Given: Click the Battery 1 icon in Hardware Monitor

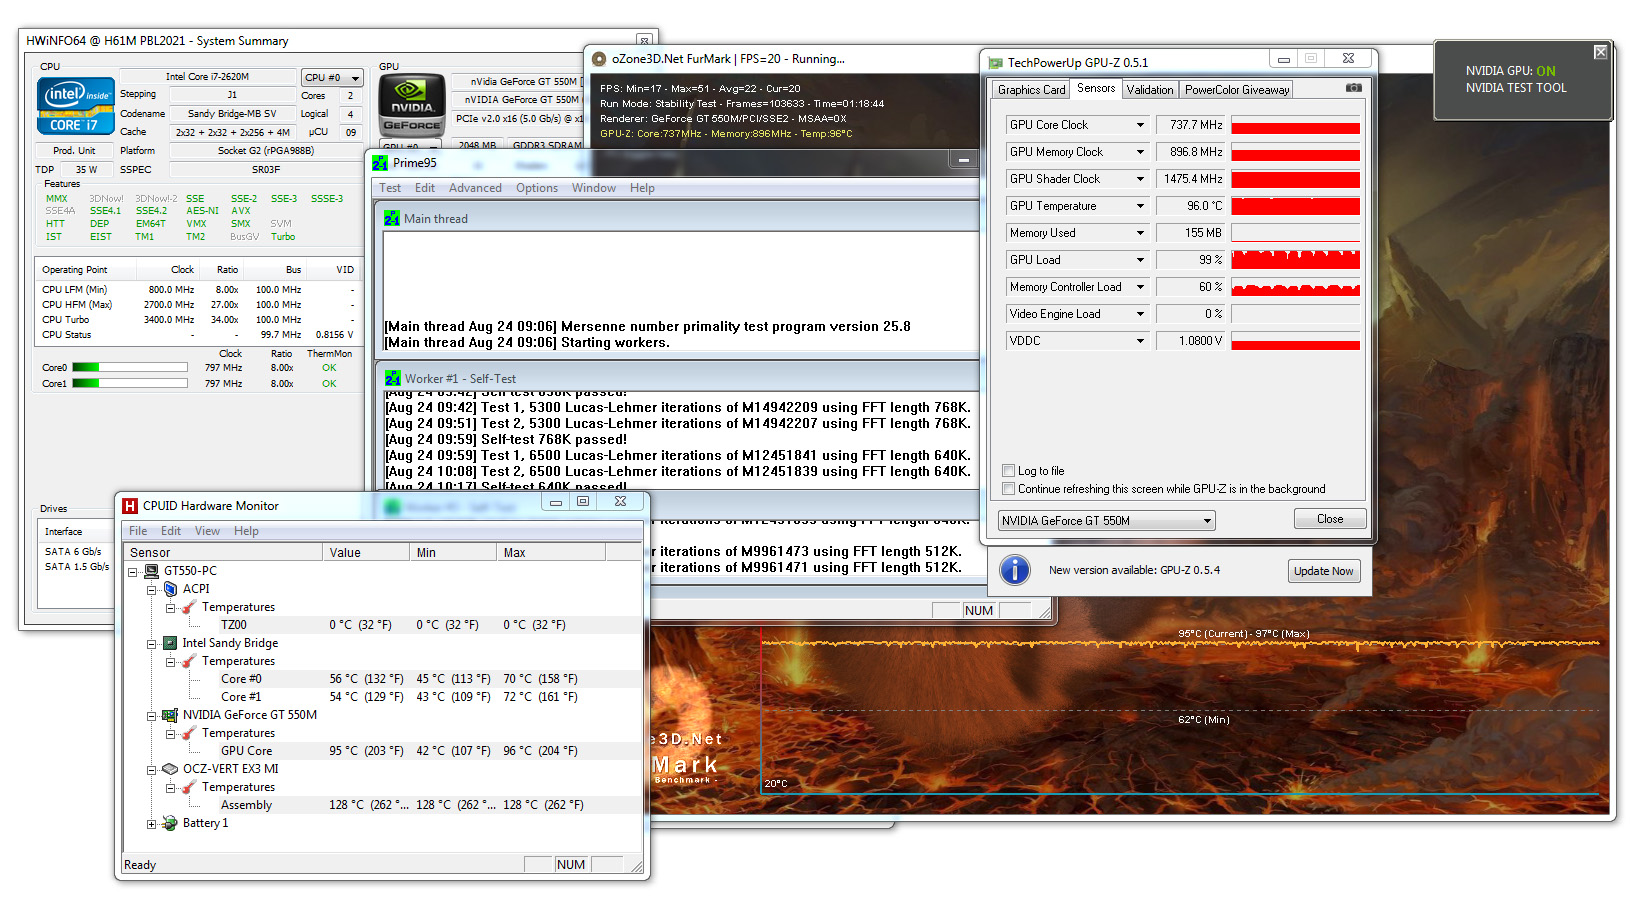Looking at the screenshot, I should click(x=170, y=823).
